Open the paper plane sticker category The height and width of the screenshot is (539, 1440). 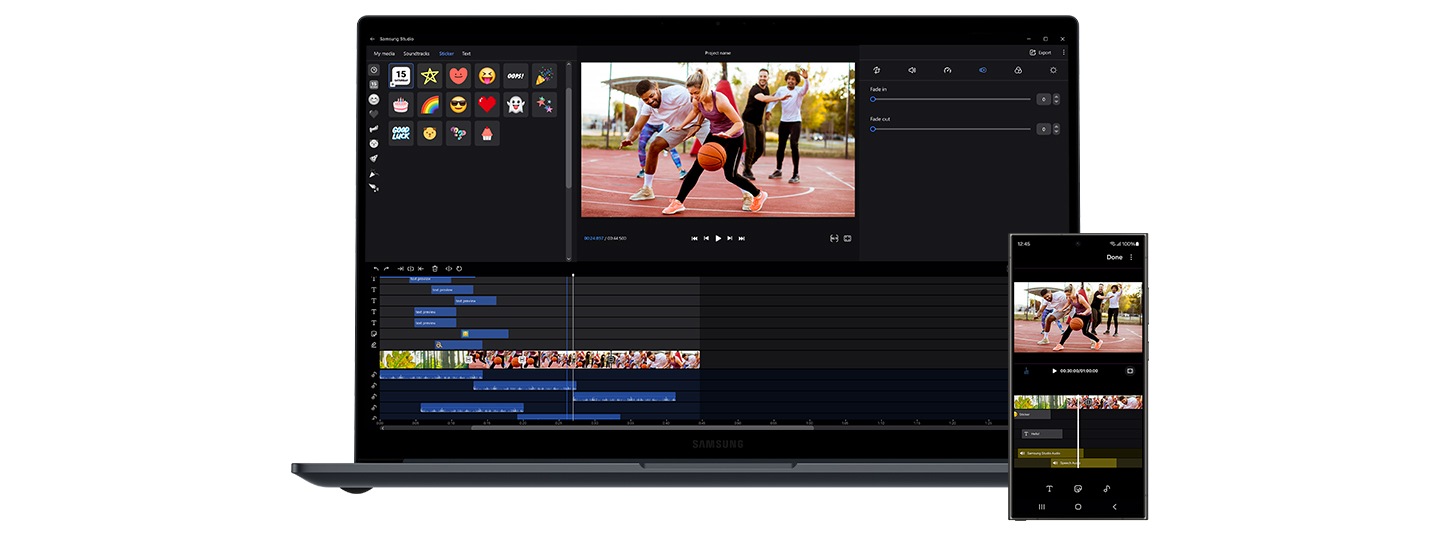[374, 158]
